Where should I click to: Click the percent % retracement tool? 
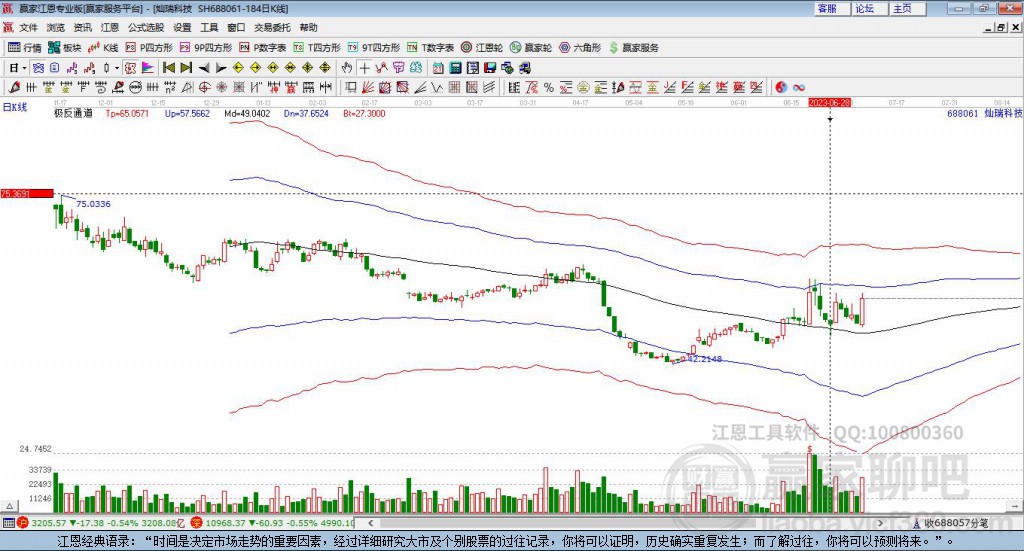click(x=549, y=87)
